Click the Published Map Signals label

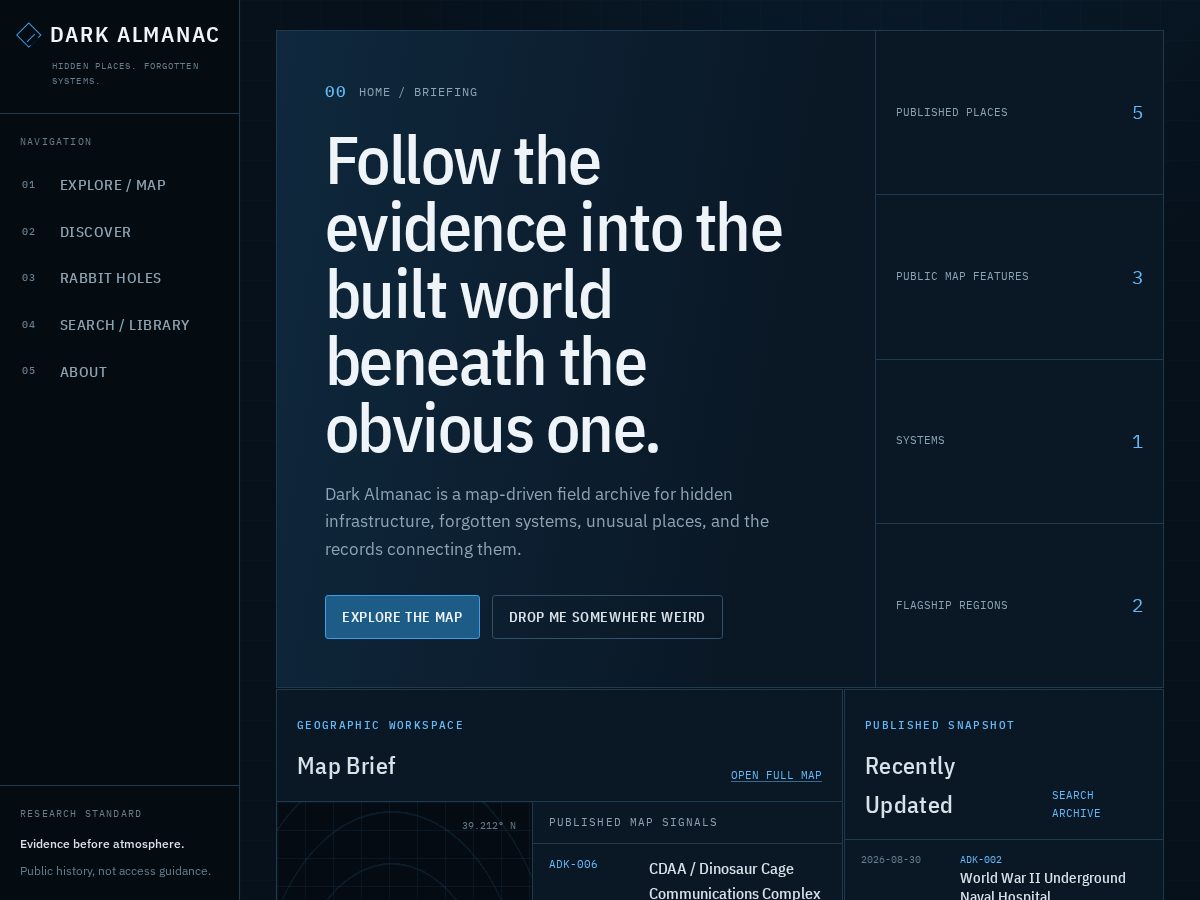[x=633, y=822]
